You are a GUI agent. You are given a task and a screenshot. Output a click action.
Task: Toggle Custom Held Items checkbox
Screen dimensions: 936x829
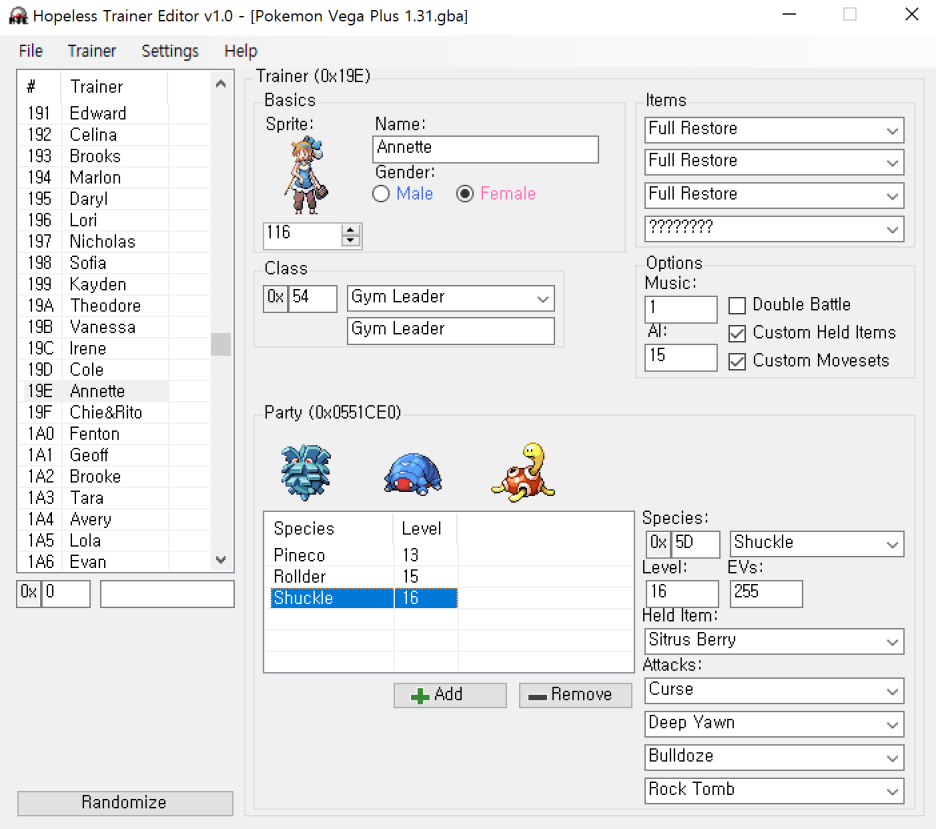tap(737, 333)
